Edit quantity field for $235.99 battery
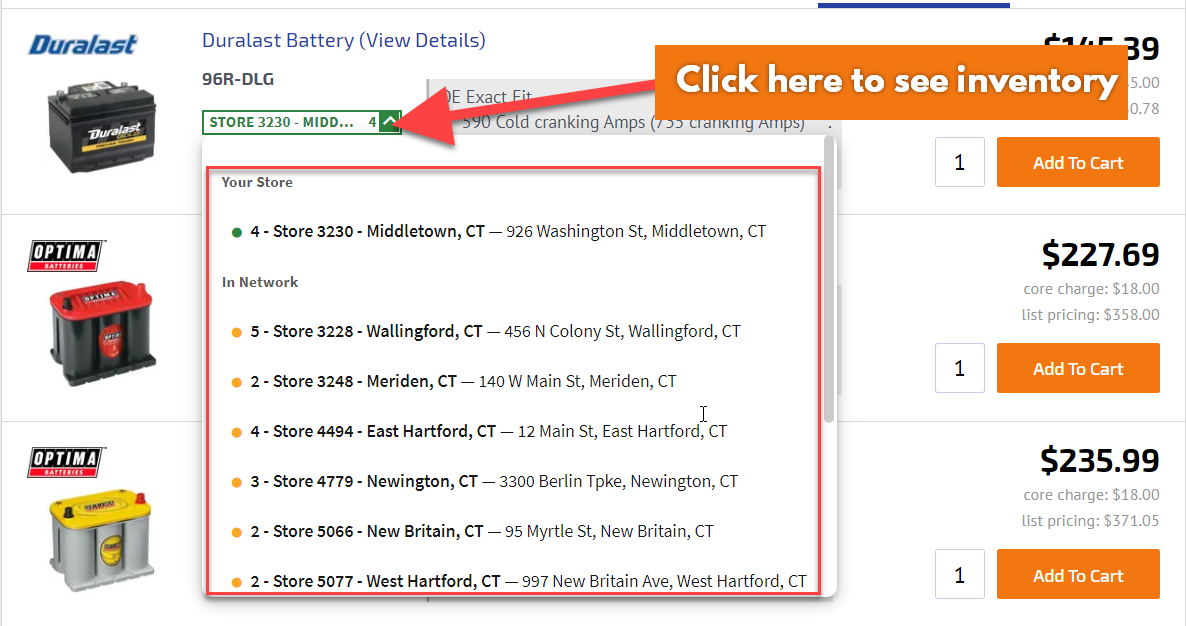The height and width of the screenshot is (626, 1186). [960, 575]
